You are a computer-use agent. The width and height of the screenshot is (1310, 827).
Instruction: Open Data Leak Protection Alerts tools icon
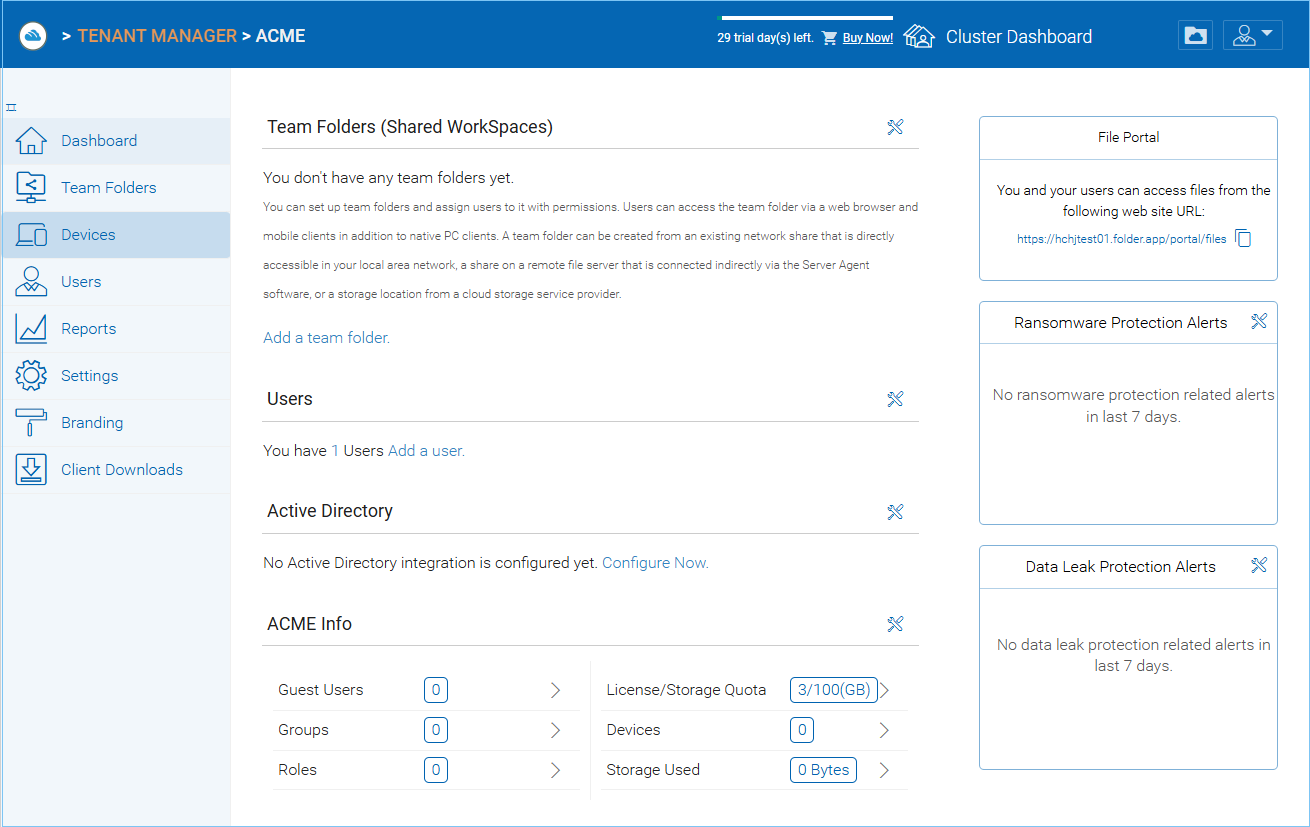tap(1259, 565)
